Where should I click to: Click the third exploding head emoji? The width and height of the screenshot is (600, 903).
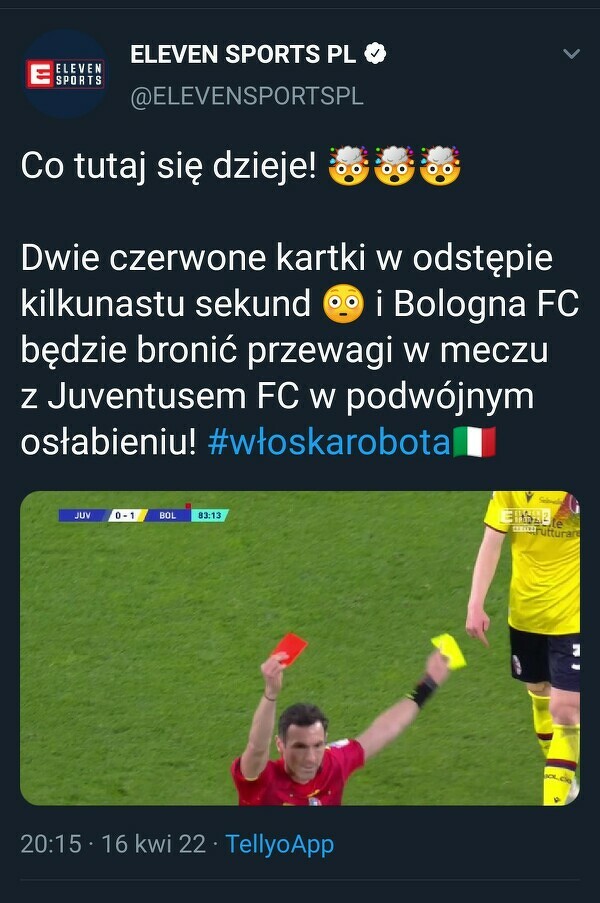point(440,165)
